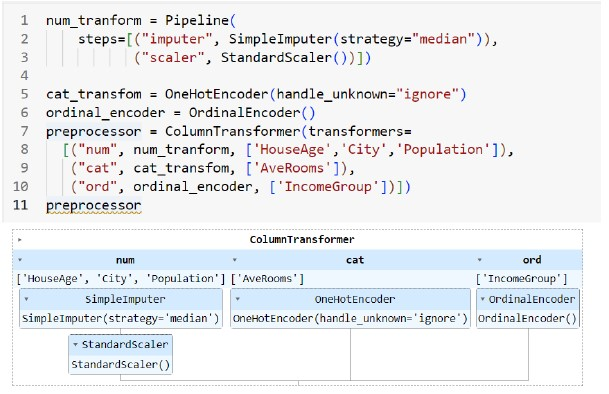Image resolution: width=609 pixels, height=394 pixels.
Task: Click the "num" string on line 8
Action: 97,150
